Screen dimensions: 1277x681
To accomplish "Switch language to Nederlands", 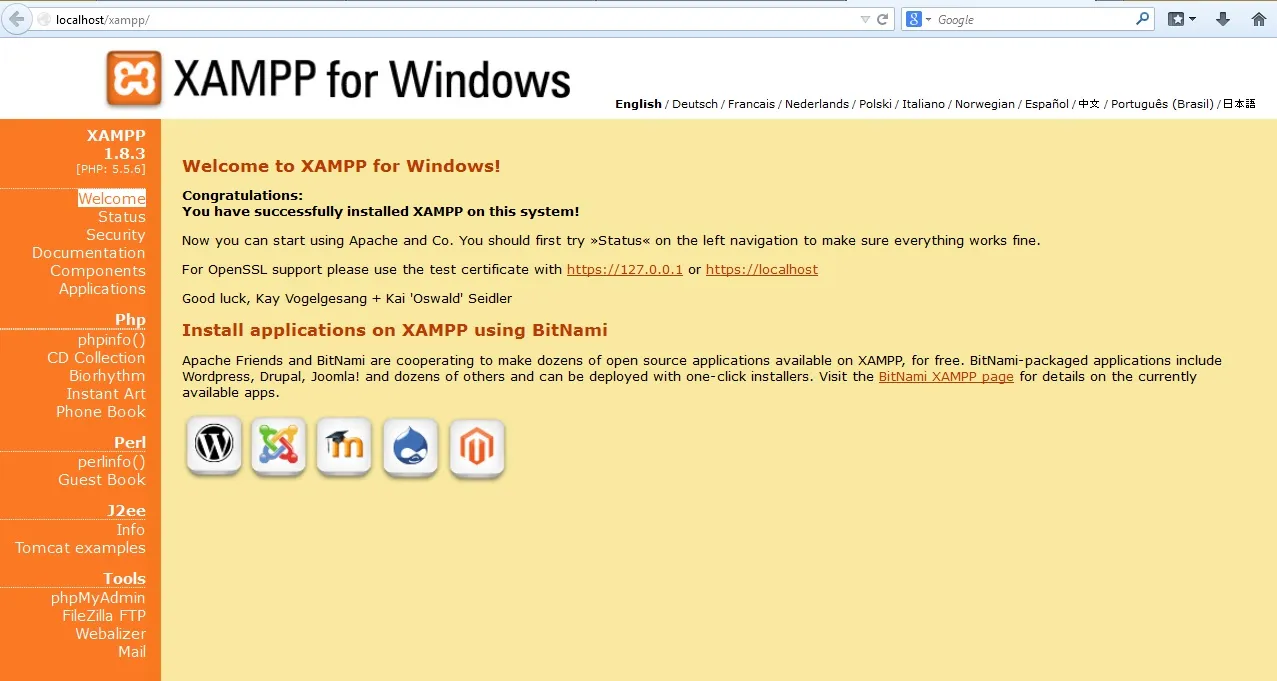I will (x=817, y=104).
